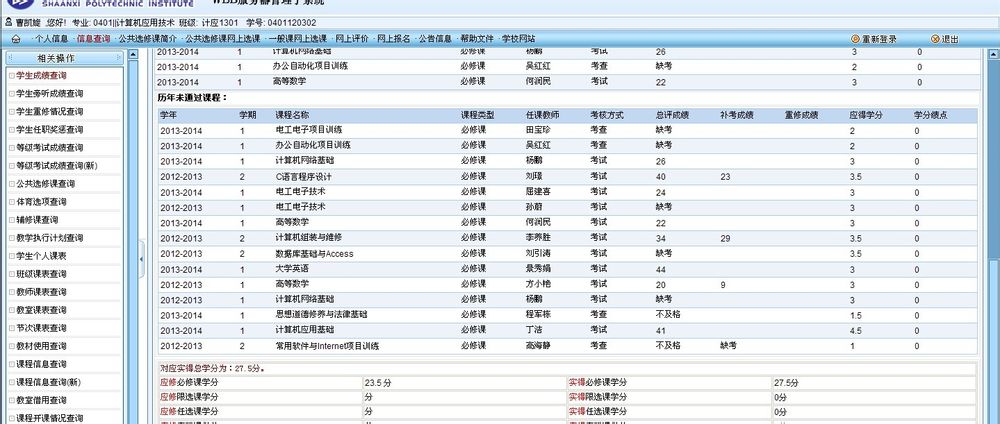Open the 帮助文件 menu
This screenshot has height=424, width=1000.
(477, 39)
